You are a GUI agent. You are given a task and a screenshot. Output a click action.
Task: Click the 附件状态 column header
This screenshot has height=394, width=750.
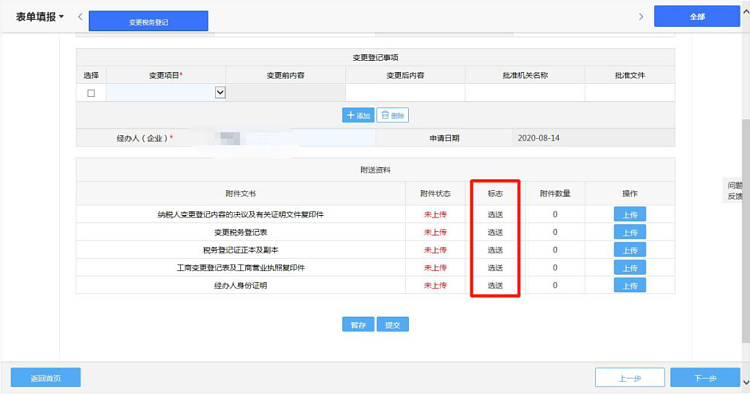coord(435,194)
